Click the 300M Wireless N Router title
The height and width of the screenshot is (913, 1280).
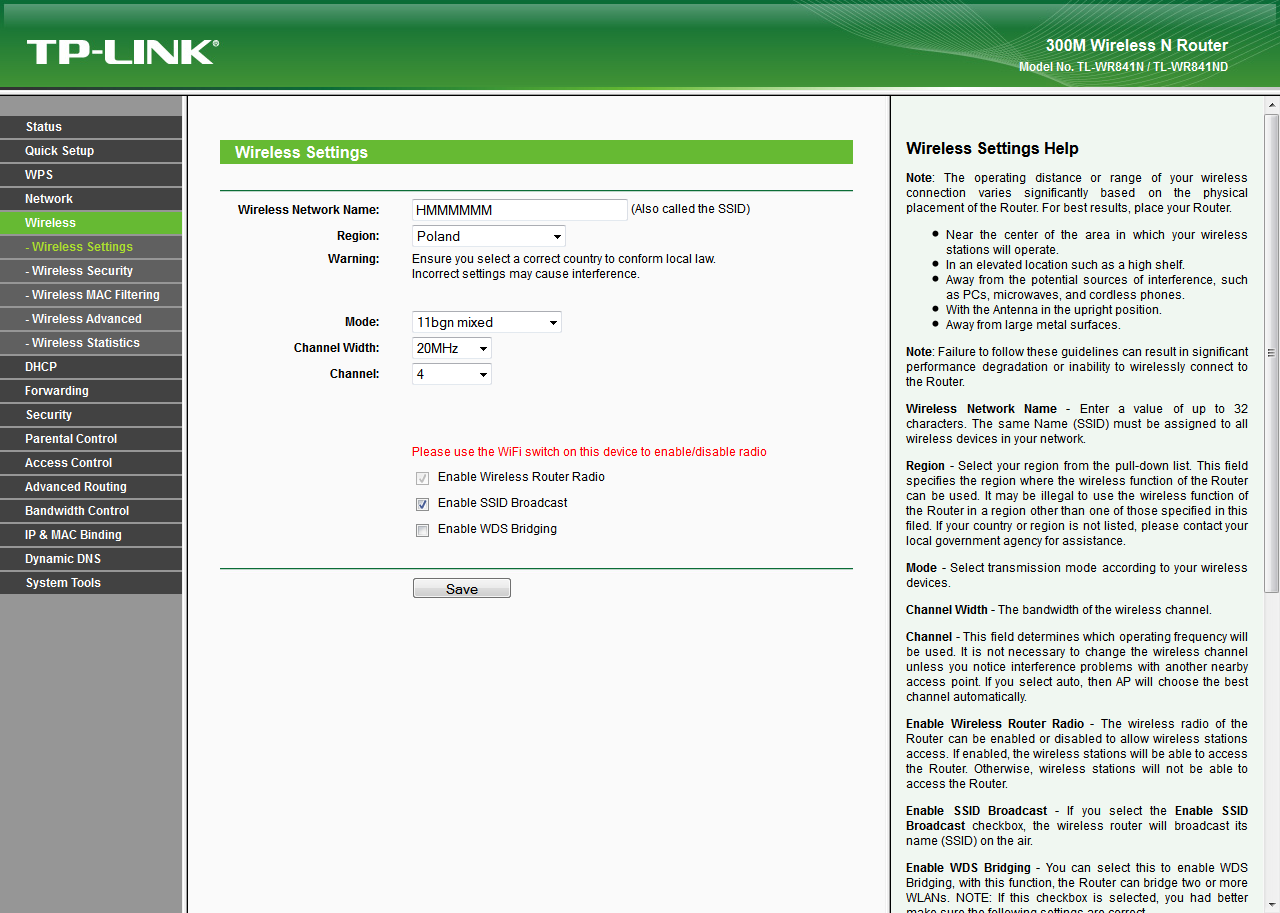[x=1137, y=45]
